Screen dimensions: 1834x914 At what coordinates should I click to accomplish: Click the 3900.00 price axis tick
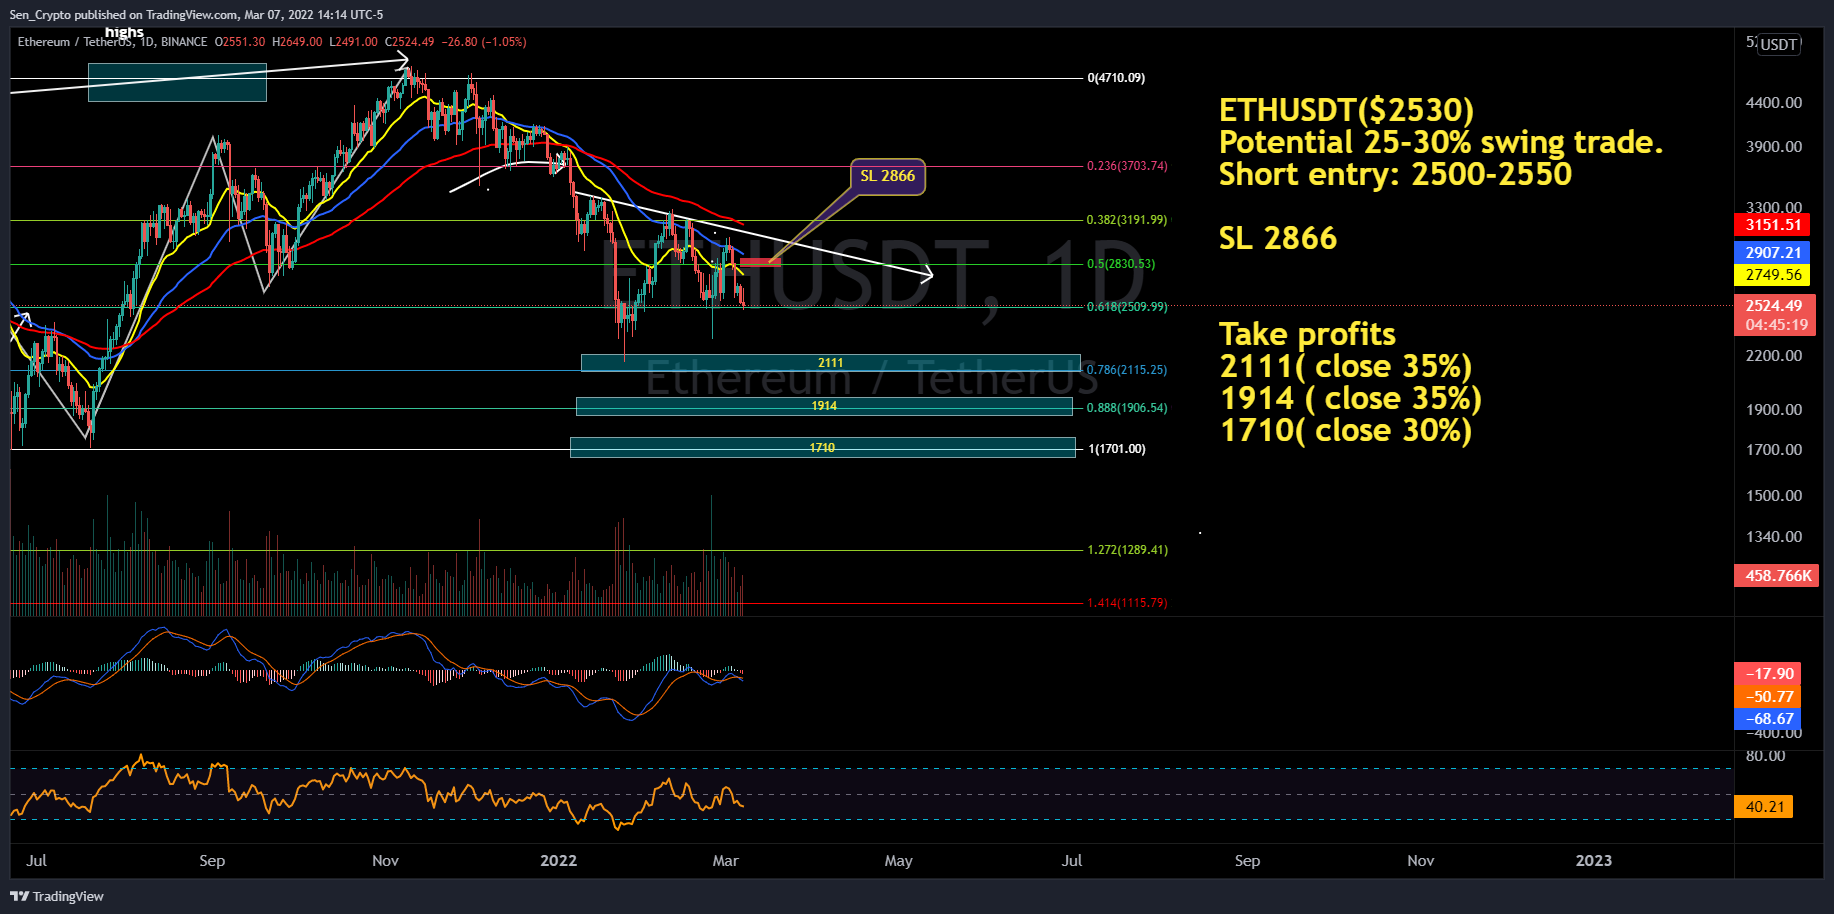[x=1774, y=147]
